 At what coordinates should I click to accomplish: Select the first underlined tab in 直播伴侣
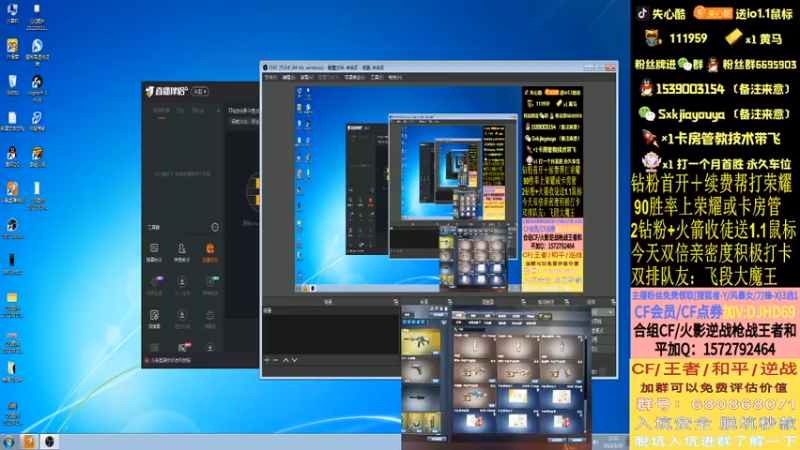click(x=161, y=111)
